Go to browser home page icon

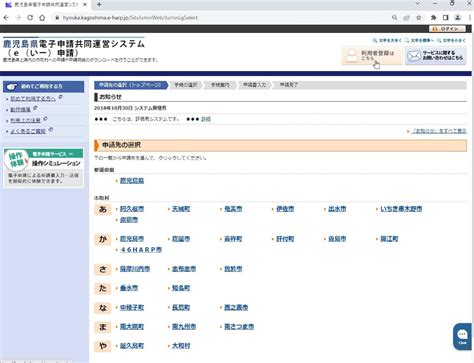[42, 18]
